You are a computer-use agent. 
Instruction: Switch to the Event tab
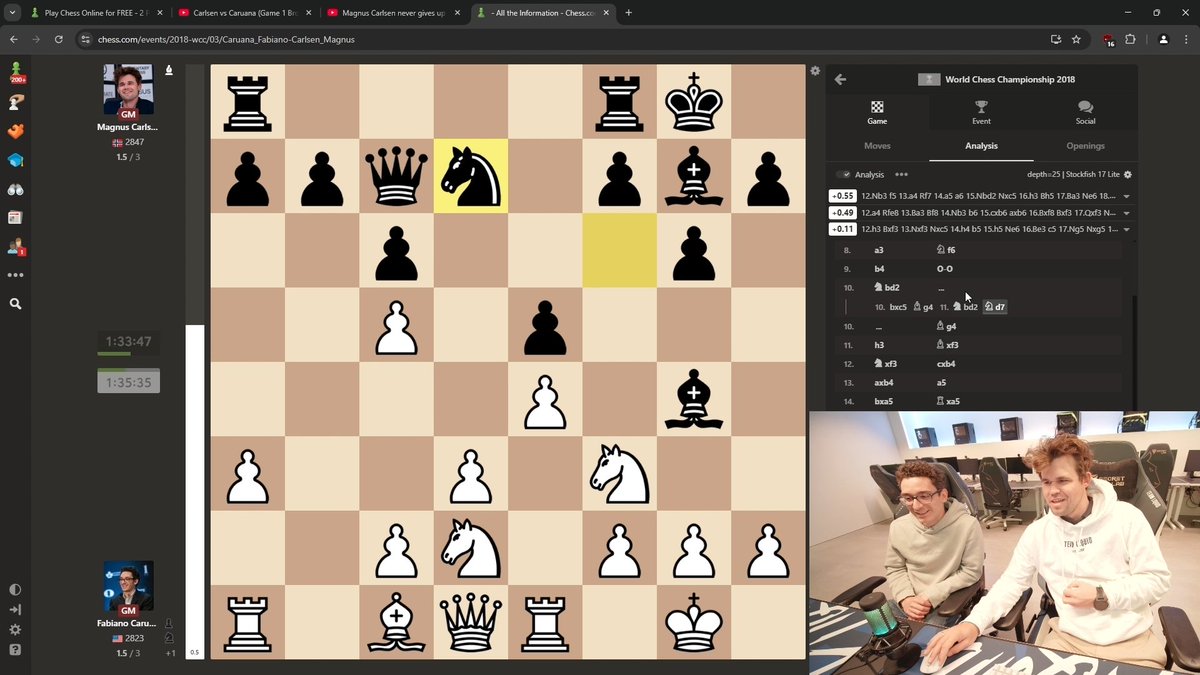[981, 113]
